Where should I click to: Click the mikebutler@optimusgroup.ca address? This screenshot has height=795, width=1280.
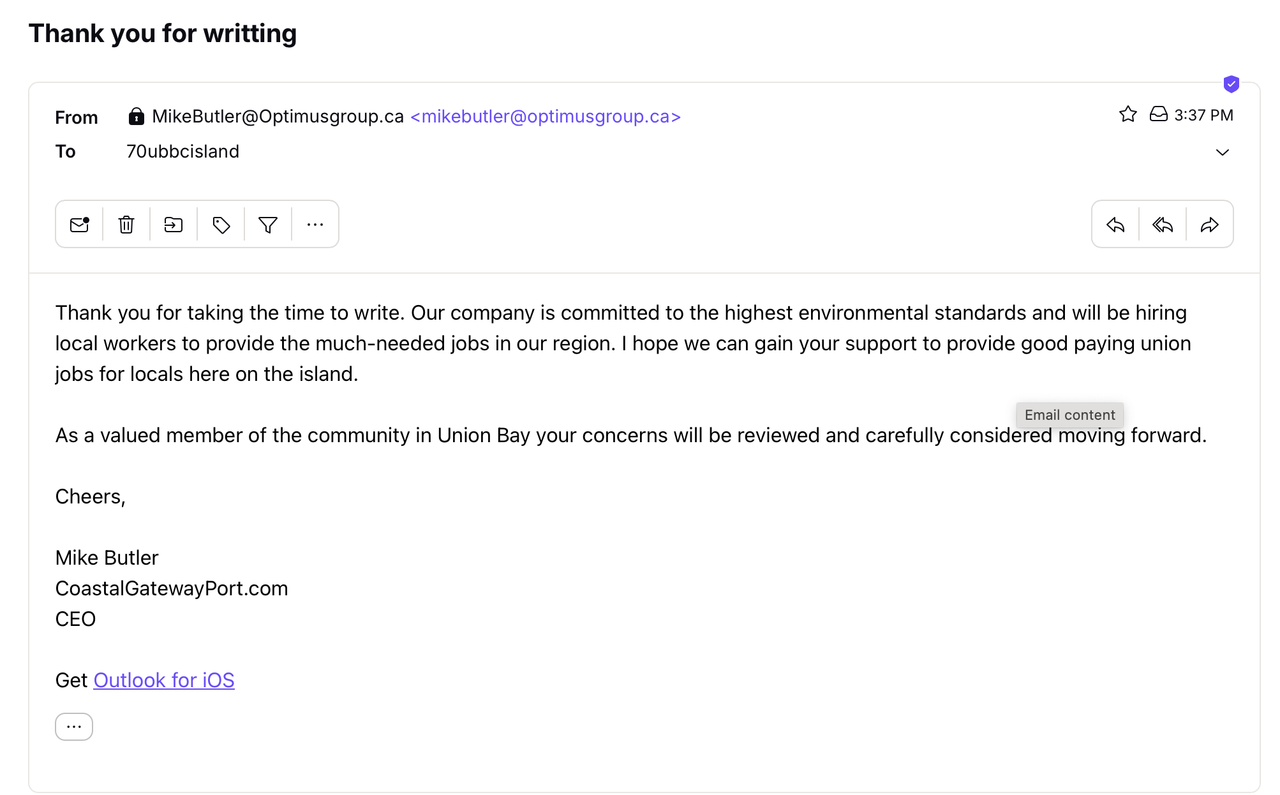[x=545, y=117]
